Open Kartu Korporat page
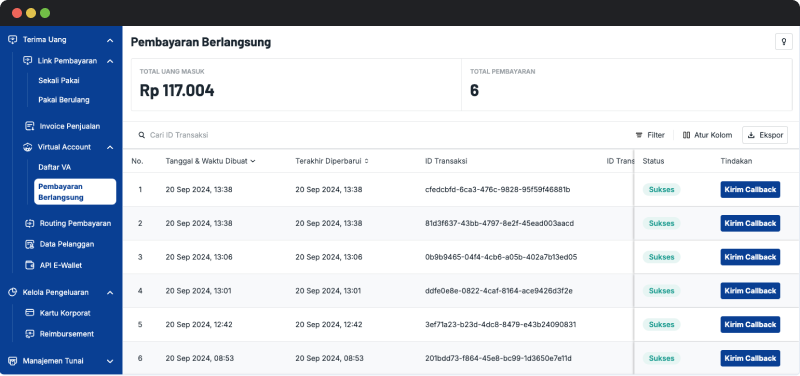 click(65, 313)
